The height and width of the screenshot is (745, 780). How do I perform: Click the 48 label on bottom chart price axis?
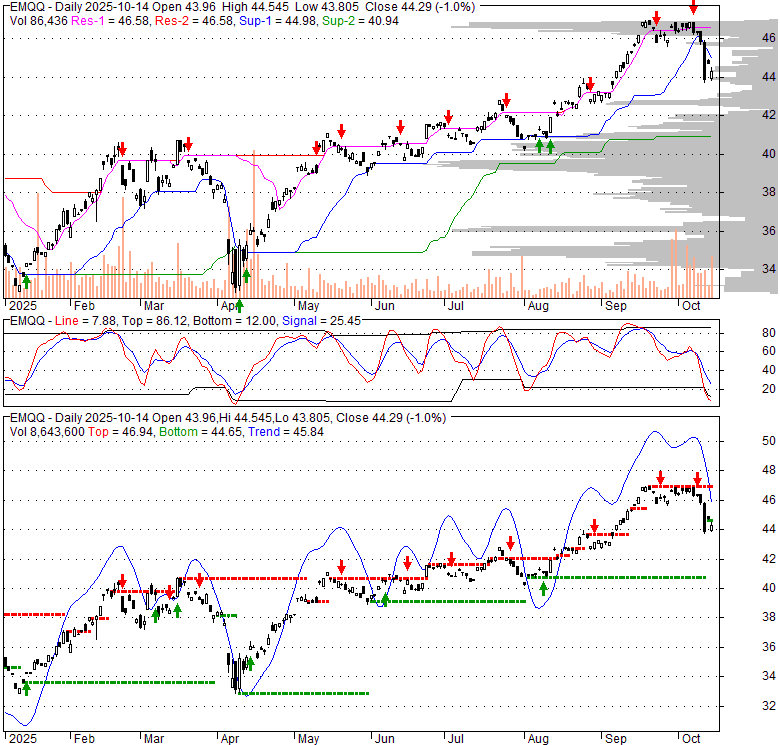pyautogui.click(x=769, y=470)
